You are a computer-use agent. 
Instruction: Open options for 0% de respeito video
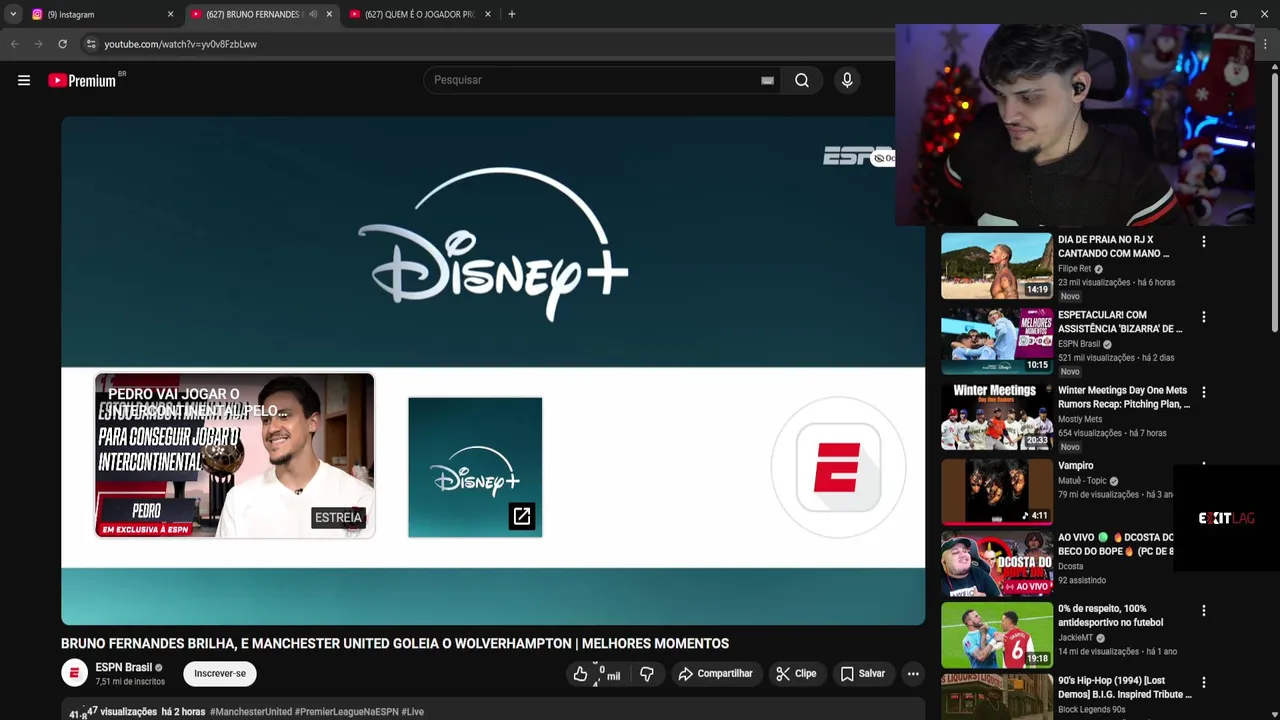pos(1204,610)
